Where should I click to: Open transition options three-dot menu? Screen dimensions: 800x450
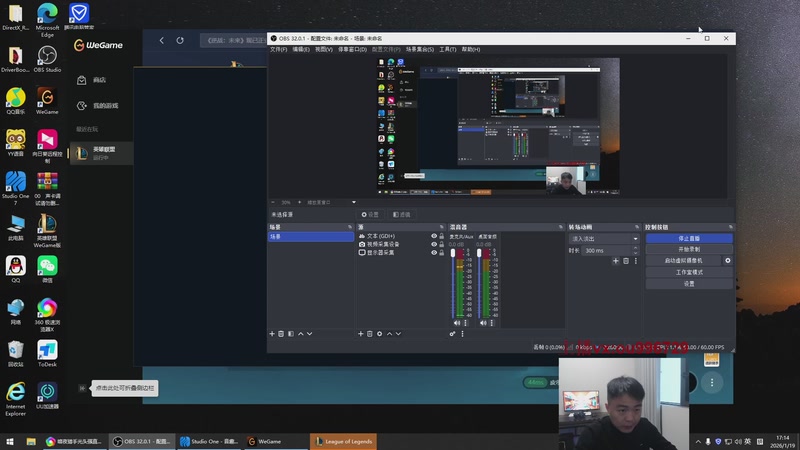coord(636,261)
